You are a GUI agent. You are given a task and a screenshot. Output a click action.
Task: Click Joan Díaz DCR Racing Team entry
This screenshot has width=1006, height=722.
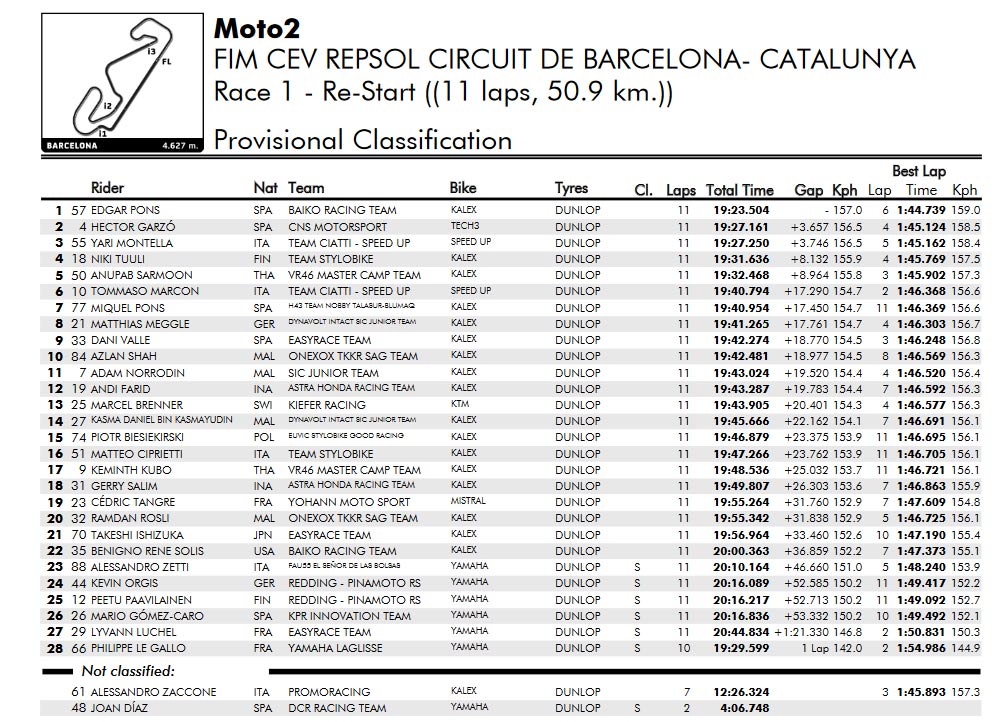(x=337, y=709)
